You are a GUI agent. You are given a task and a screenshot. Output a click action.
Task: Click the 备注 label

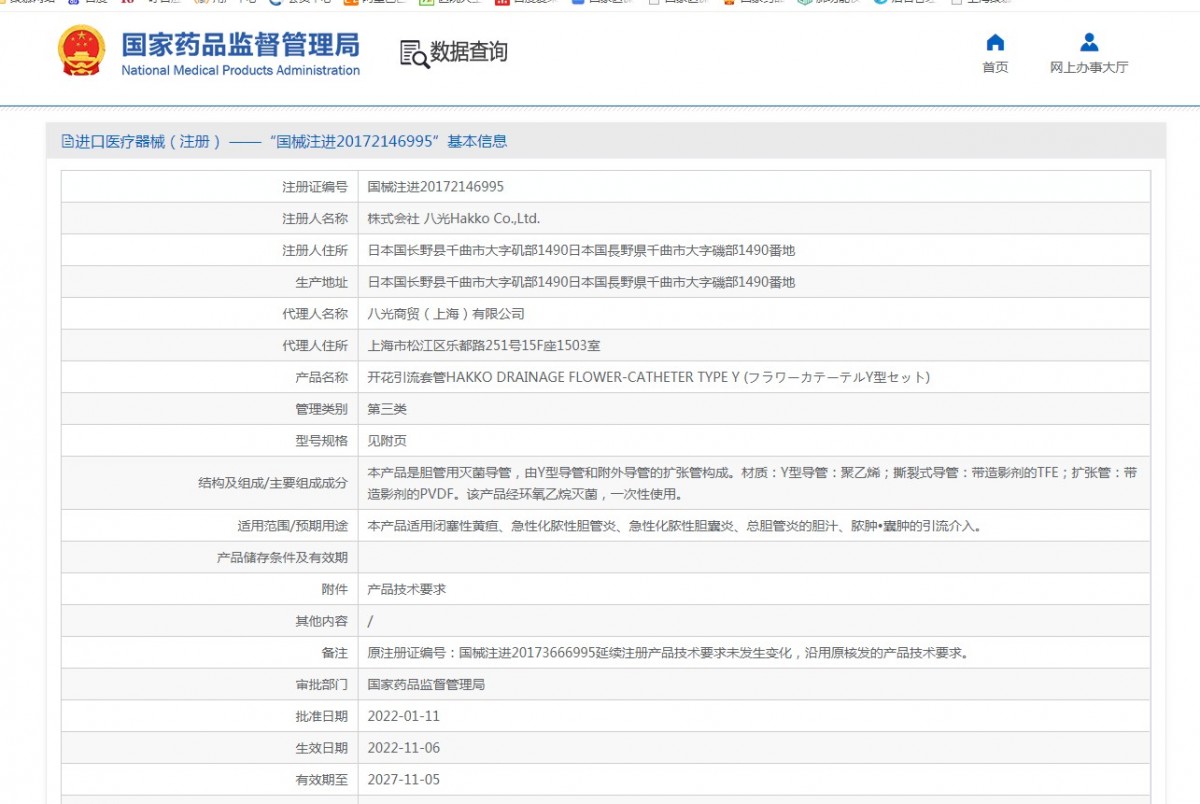tap(334, 653)
